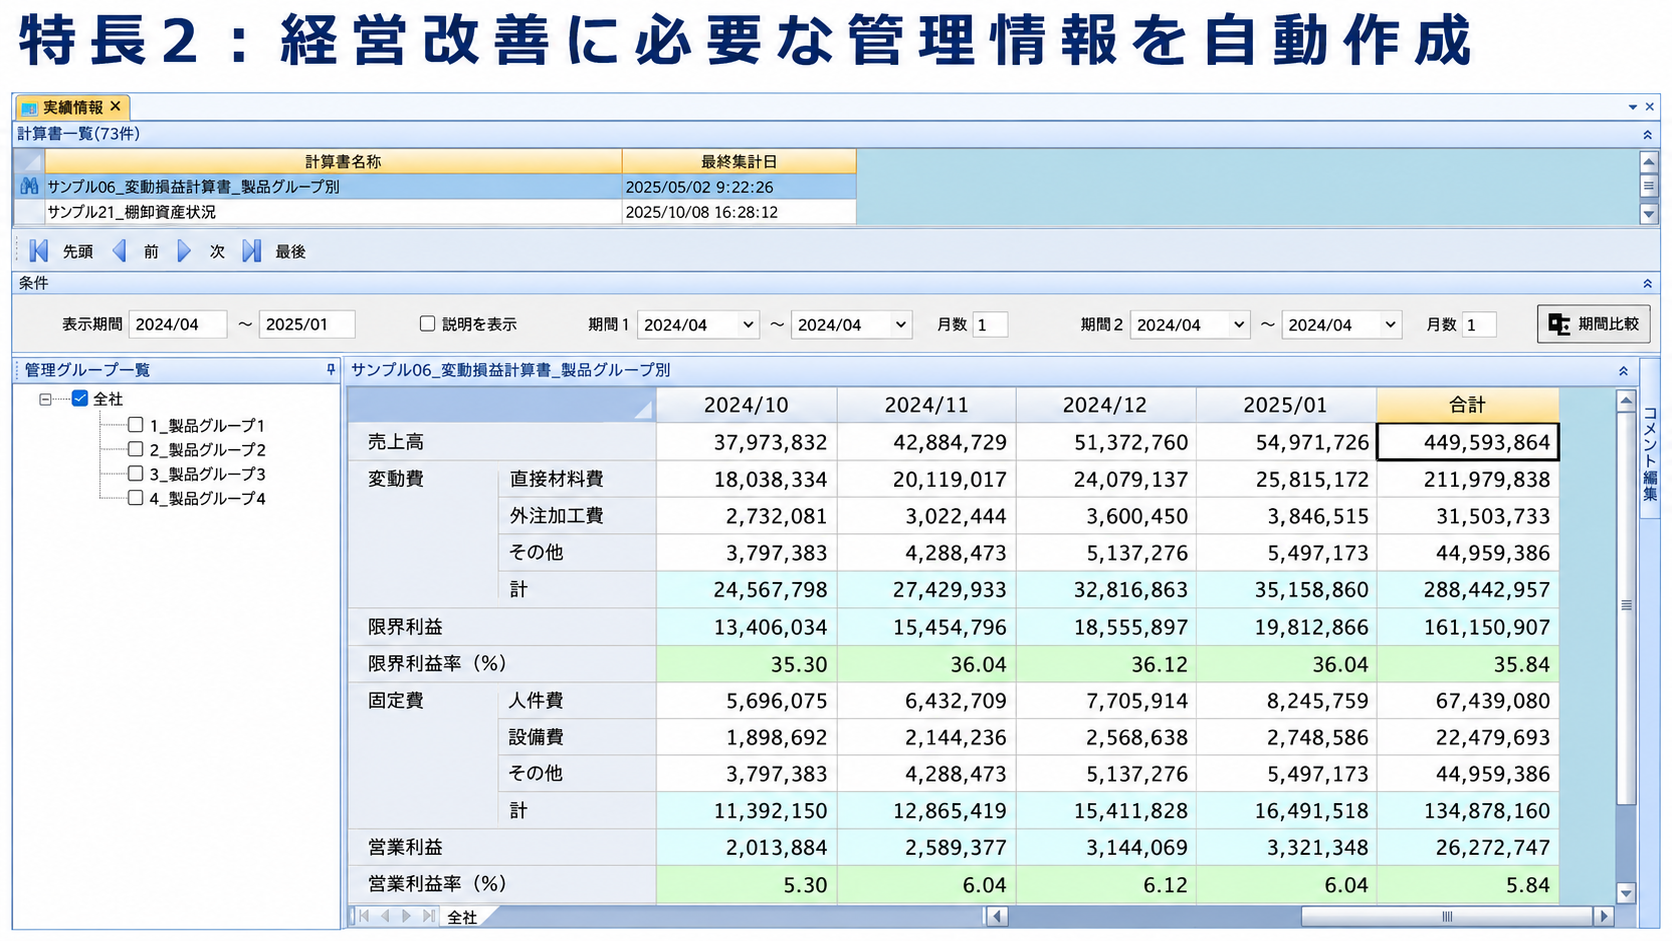Collapse the サンプル06 report panel

(1623, 370)
